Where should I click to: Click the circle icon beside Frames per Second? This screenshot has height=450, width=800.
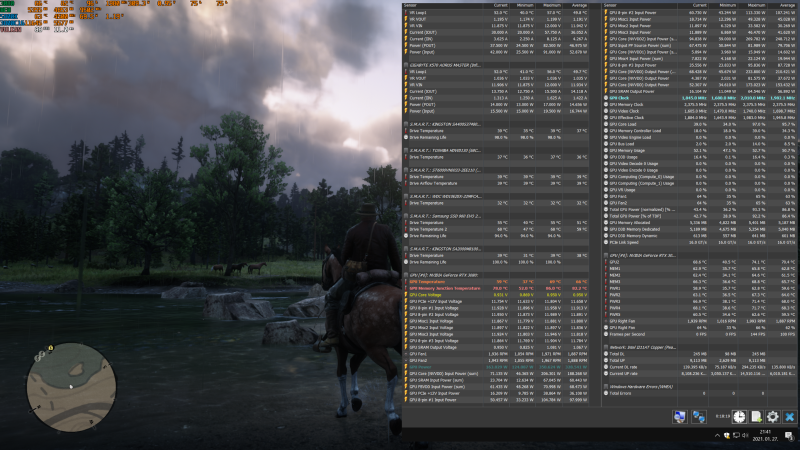(606, 334)
